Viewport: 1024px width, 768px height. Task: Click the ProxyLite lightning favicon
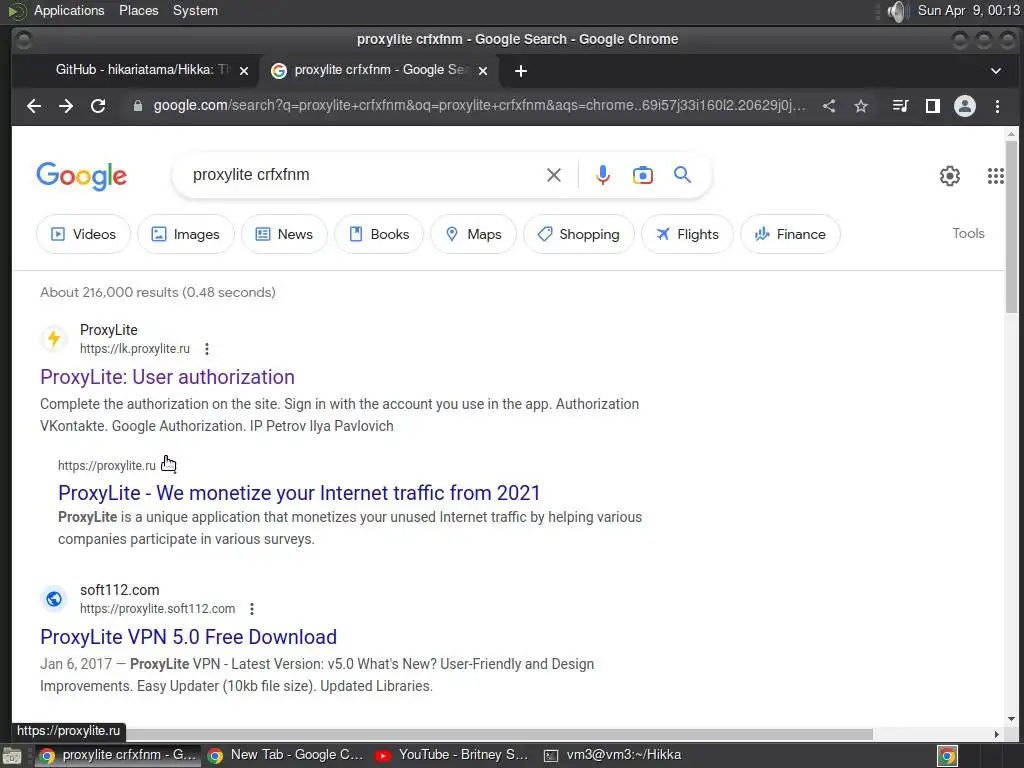coord(54,338)
